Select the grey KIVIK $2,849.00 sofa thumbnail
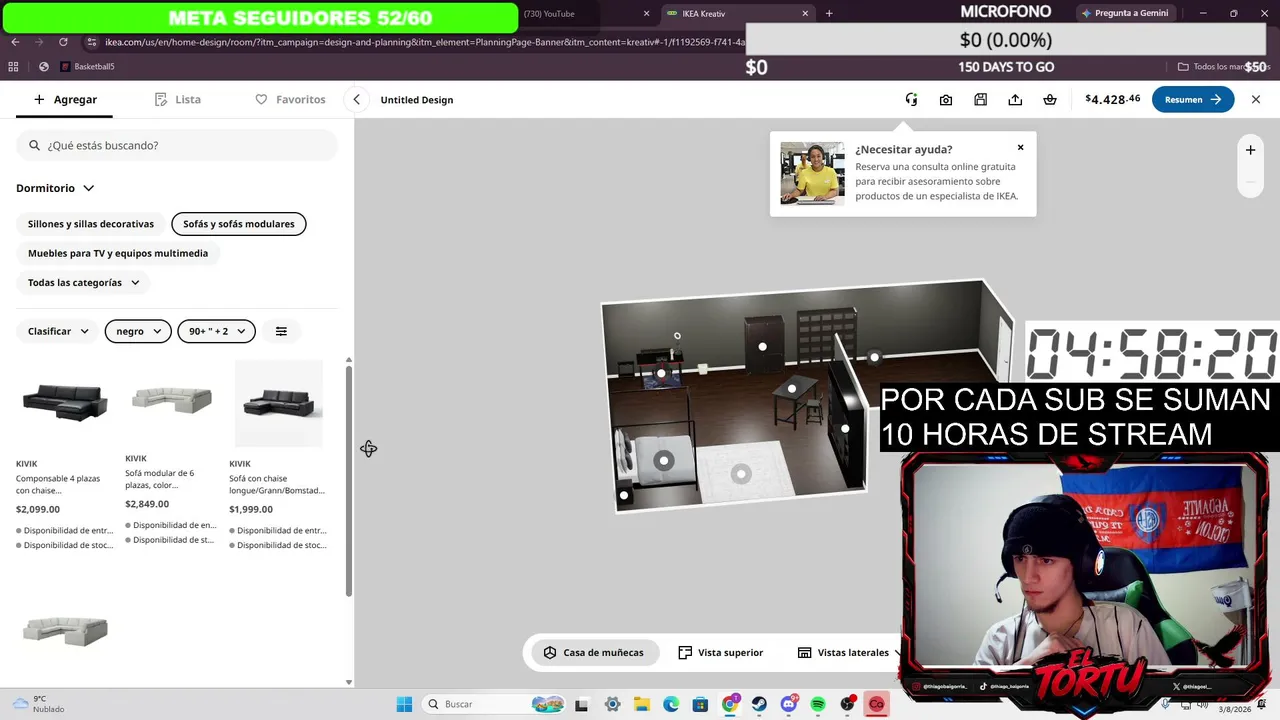 pos(172,399)
